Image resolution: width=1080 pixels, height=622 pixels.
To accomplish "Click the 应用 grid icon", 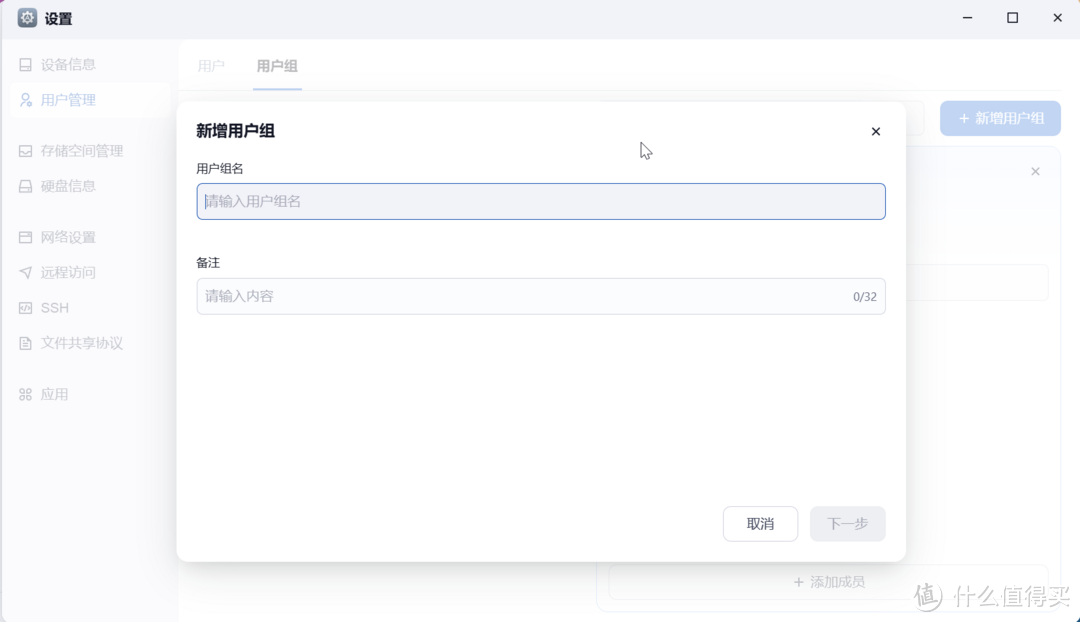I will (25, 394).
